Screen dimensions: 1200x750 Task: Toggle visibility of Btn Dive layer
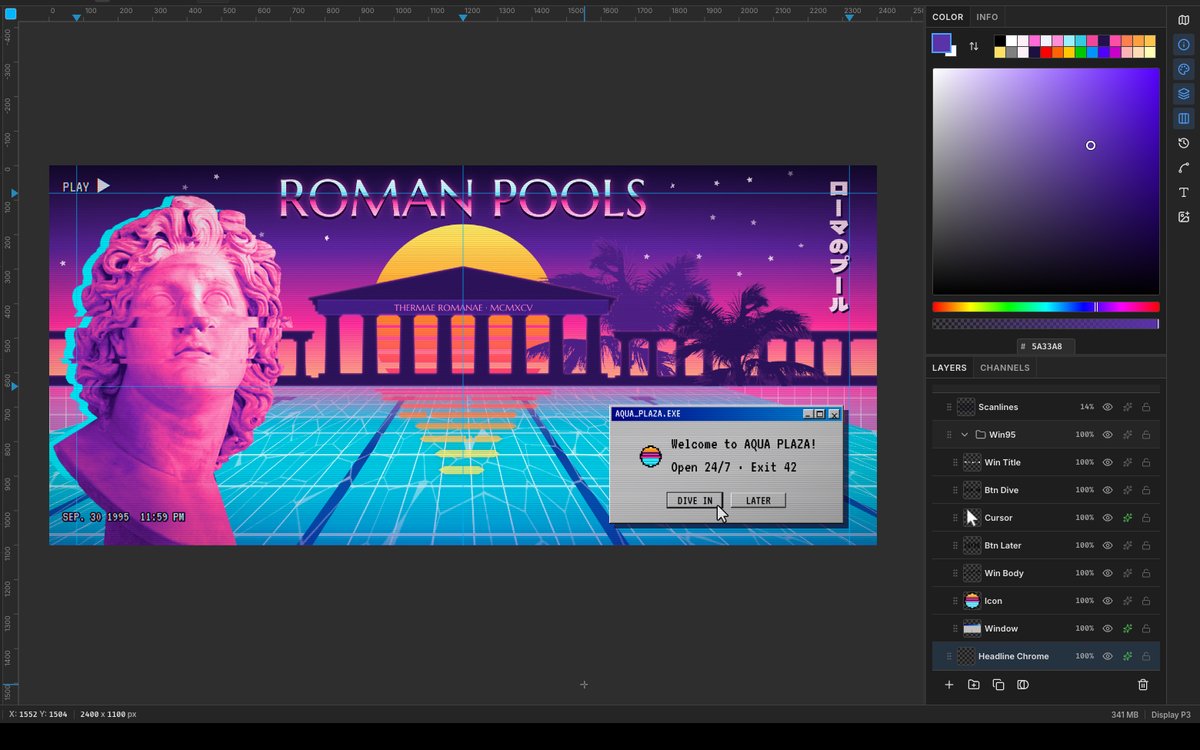click(x=1107, y=490)
